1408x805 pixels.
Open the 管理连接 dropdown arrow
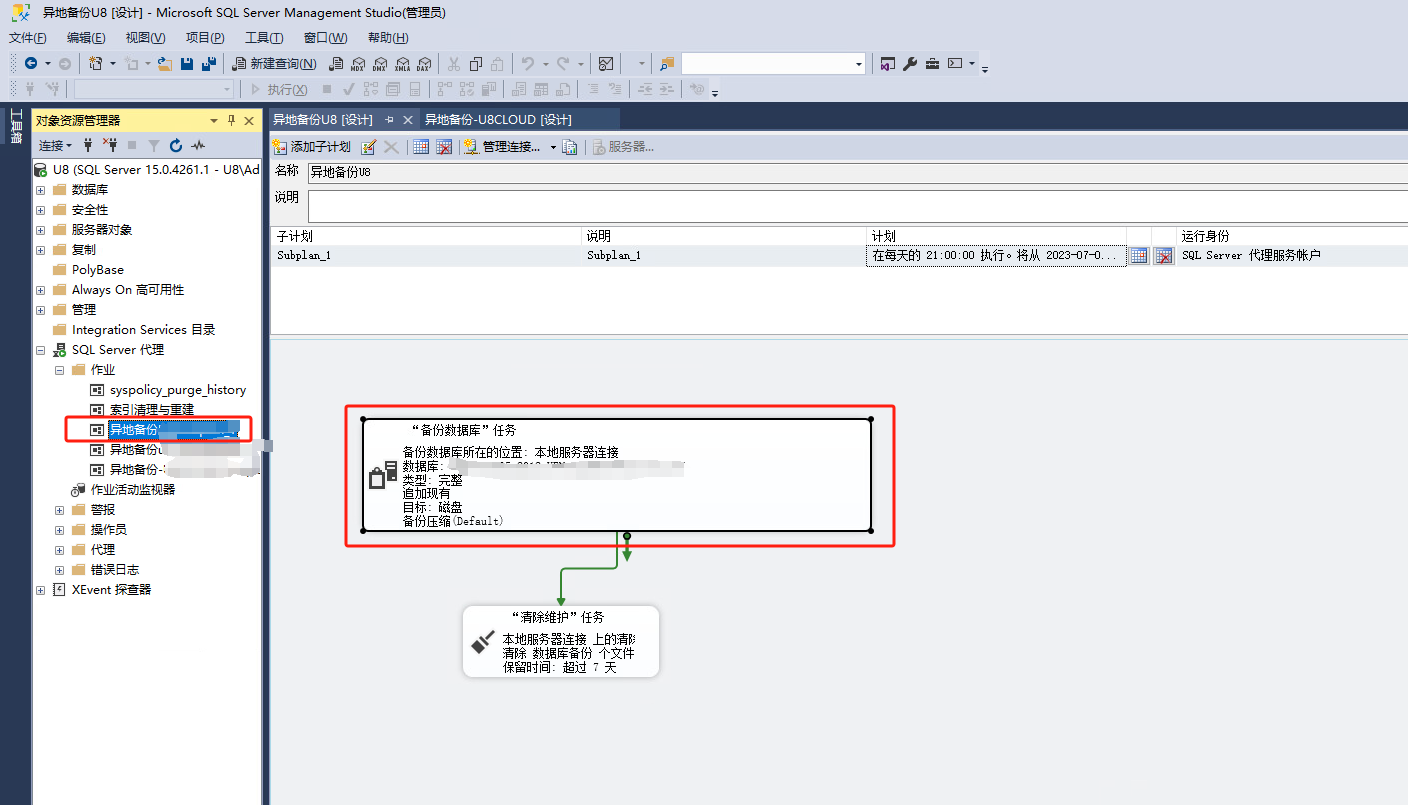[x=553, y=147]
